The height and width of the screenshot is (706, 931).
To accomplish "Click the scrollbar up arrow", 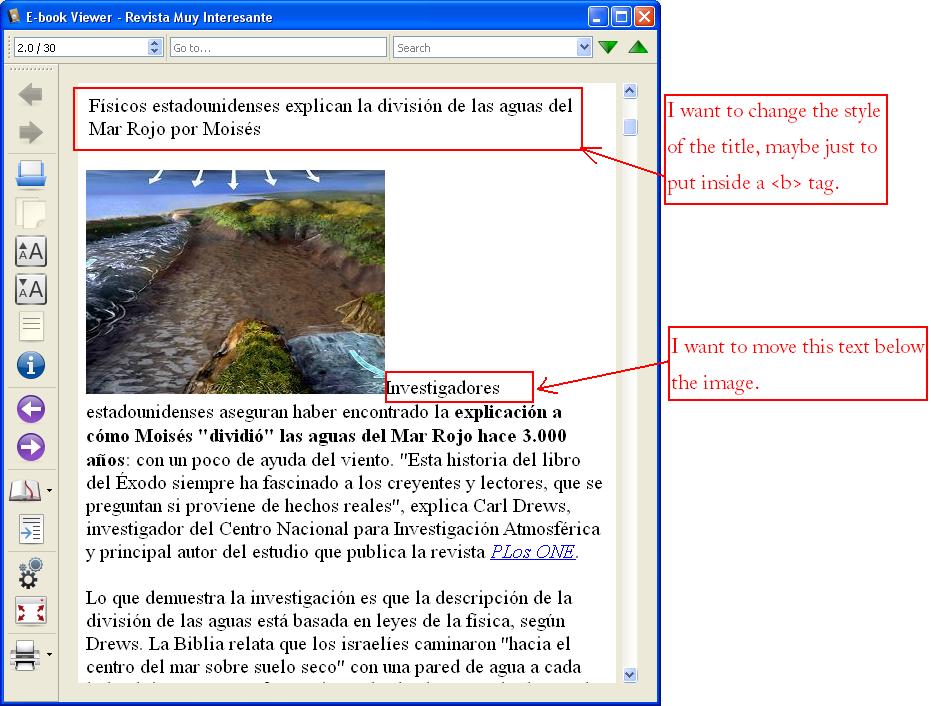I will (630, 91).
